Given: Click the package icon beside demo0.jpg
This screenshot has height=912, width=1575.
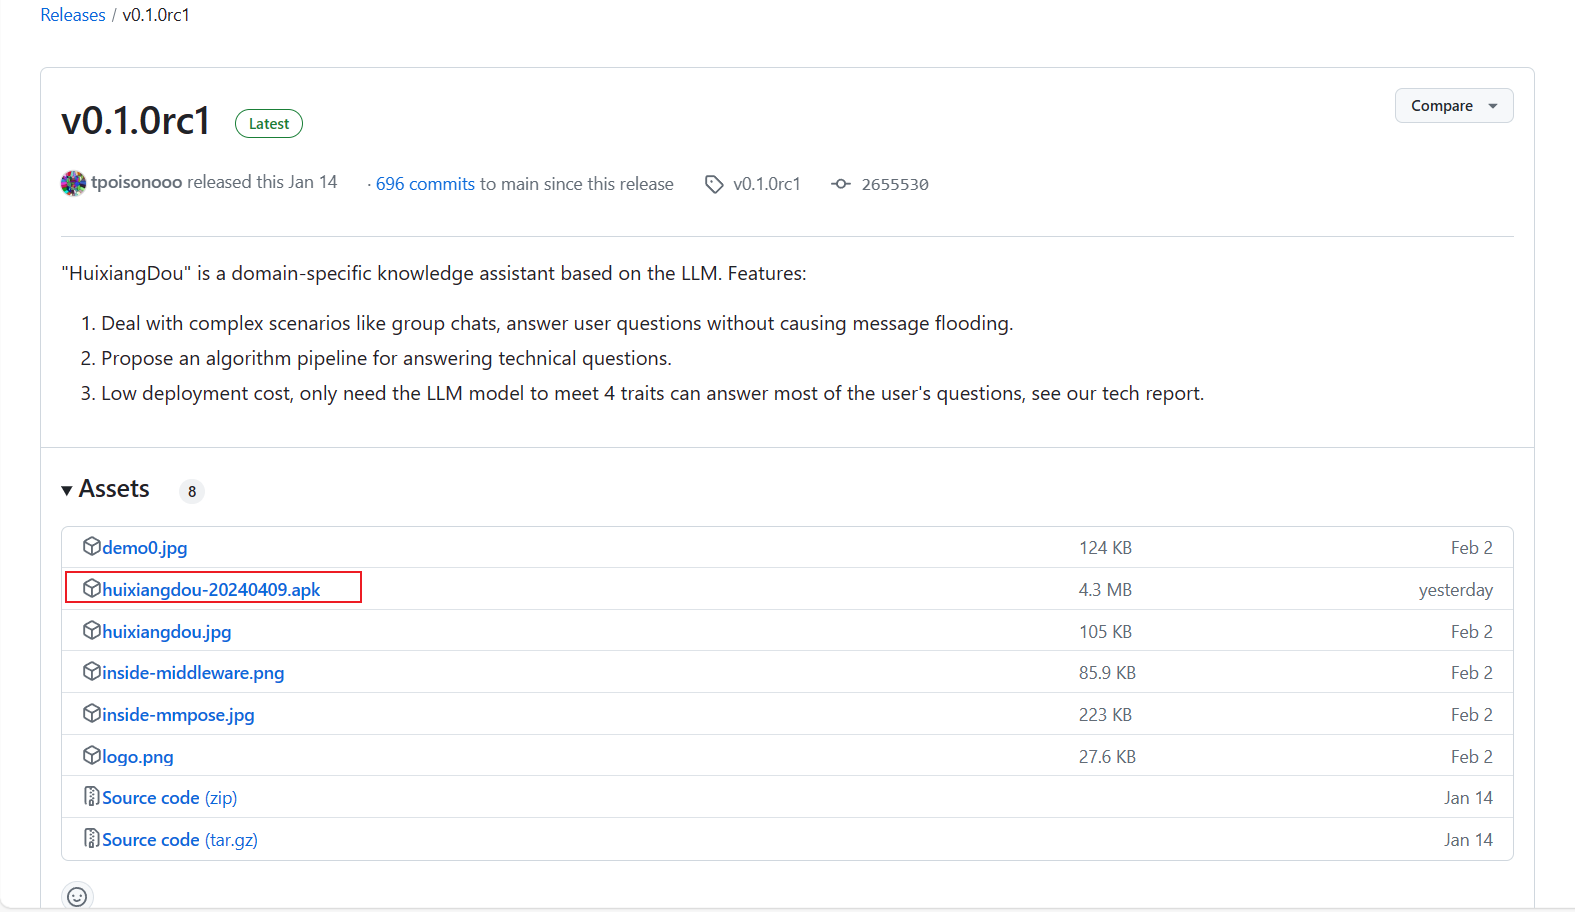Looking at the screenshot, I should tap(92, 546).
